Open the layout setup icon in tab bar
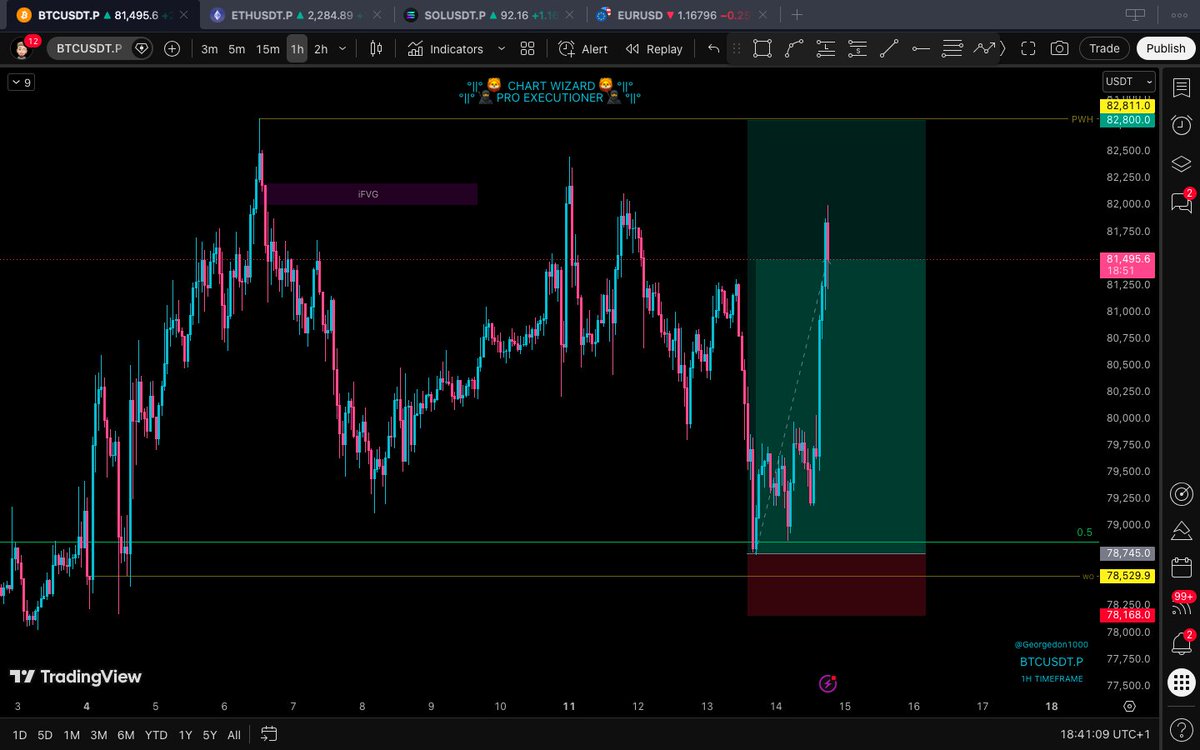The width and height of the screenshot is (1200, 750). click(1135, 15)
